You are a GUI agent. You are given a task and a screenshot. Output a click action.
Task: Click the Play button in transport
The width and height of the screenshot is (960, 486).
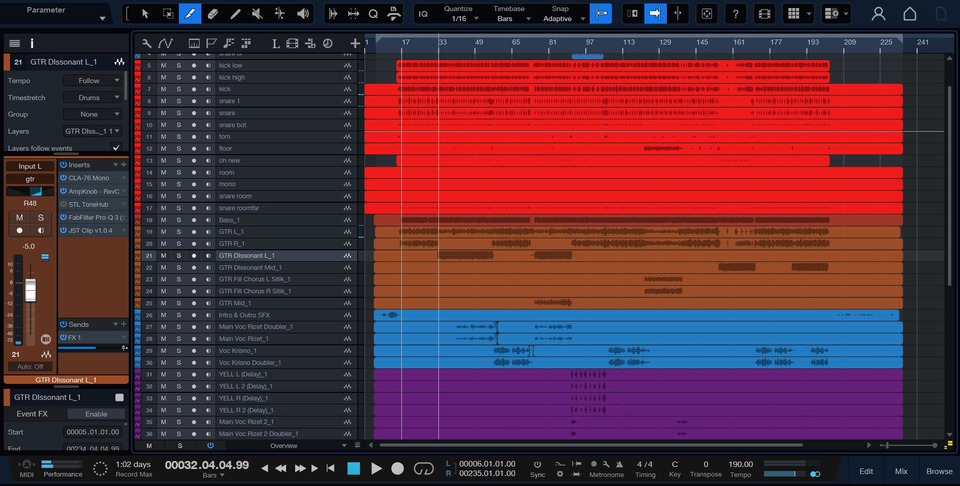pyautogui.click(x=377, y=468)
